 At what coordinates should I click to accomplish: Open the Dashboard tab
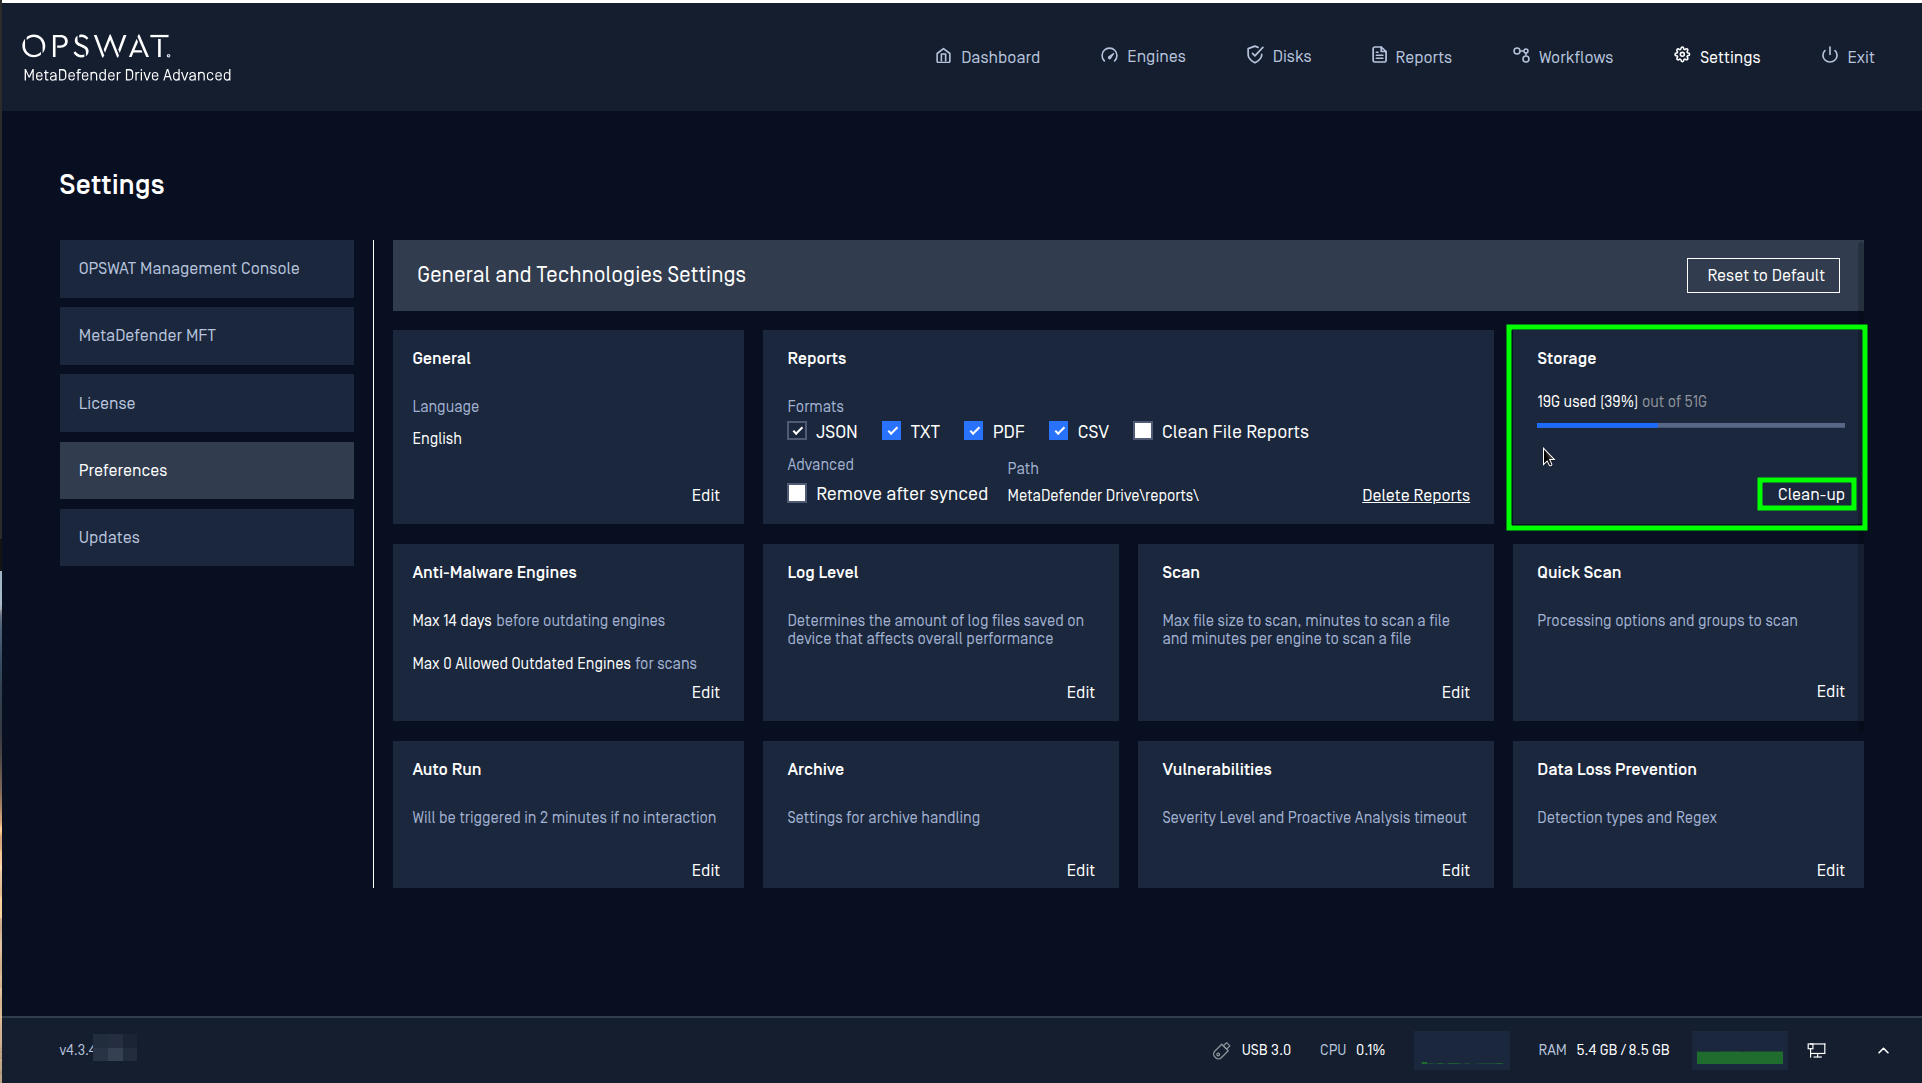tap(988, 57)
